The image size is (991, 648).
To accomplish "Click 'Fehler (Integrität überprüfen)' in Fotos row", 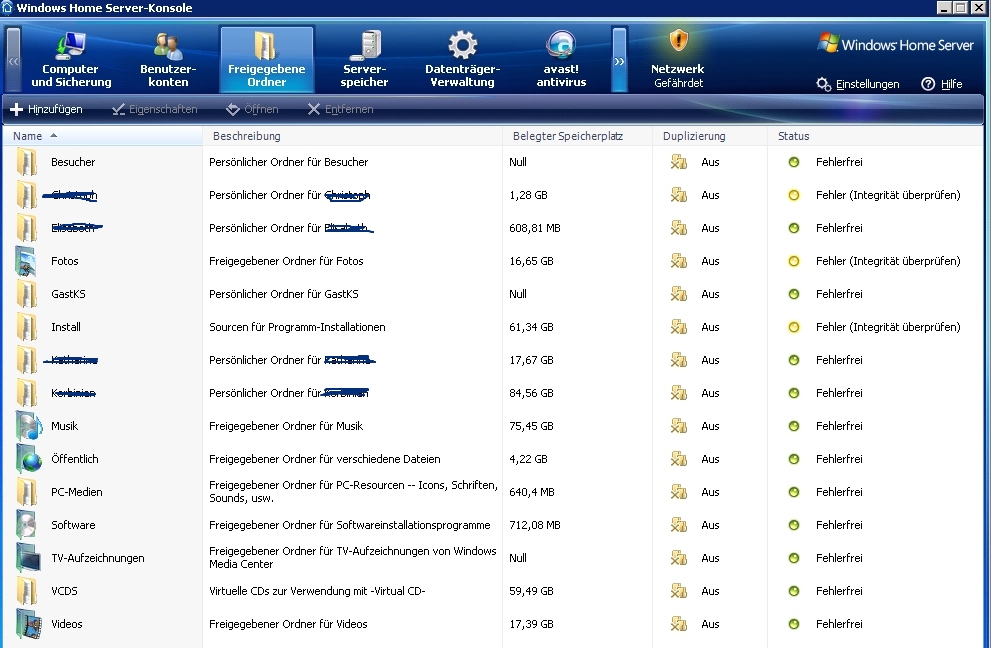I will click(x=888, y=261).
